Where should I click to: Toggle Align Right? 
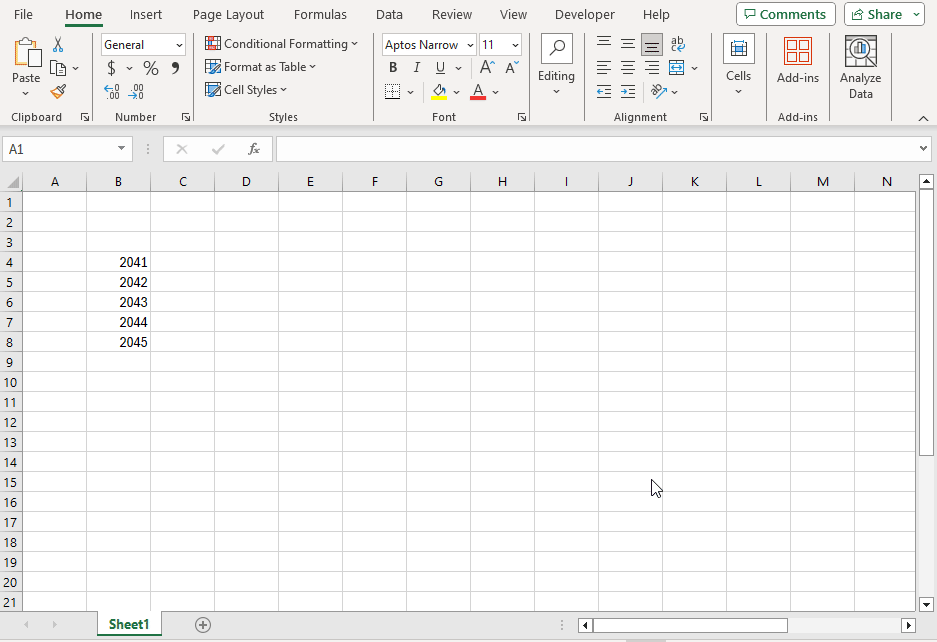coord(652,68)
